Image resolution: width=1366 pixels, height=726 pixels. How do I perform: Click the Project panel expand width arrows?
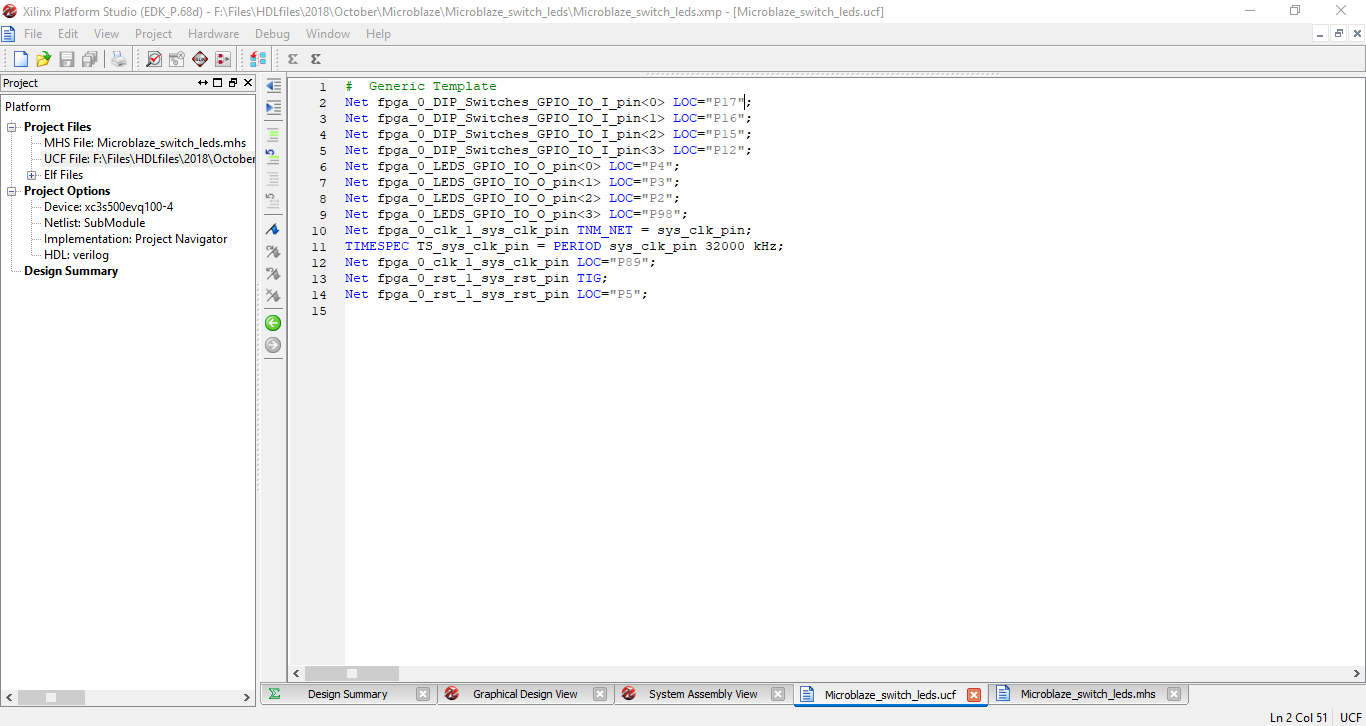203,83
